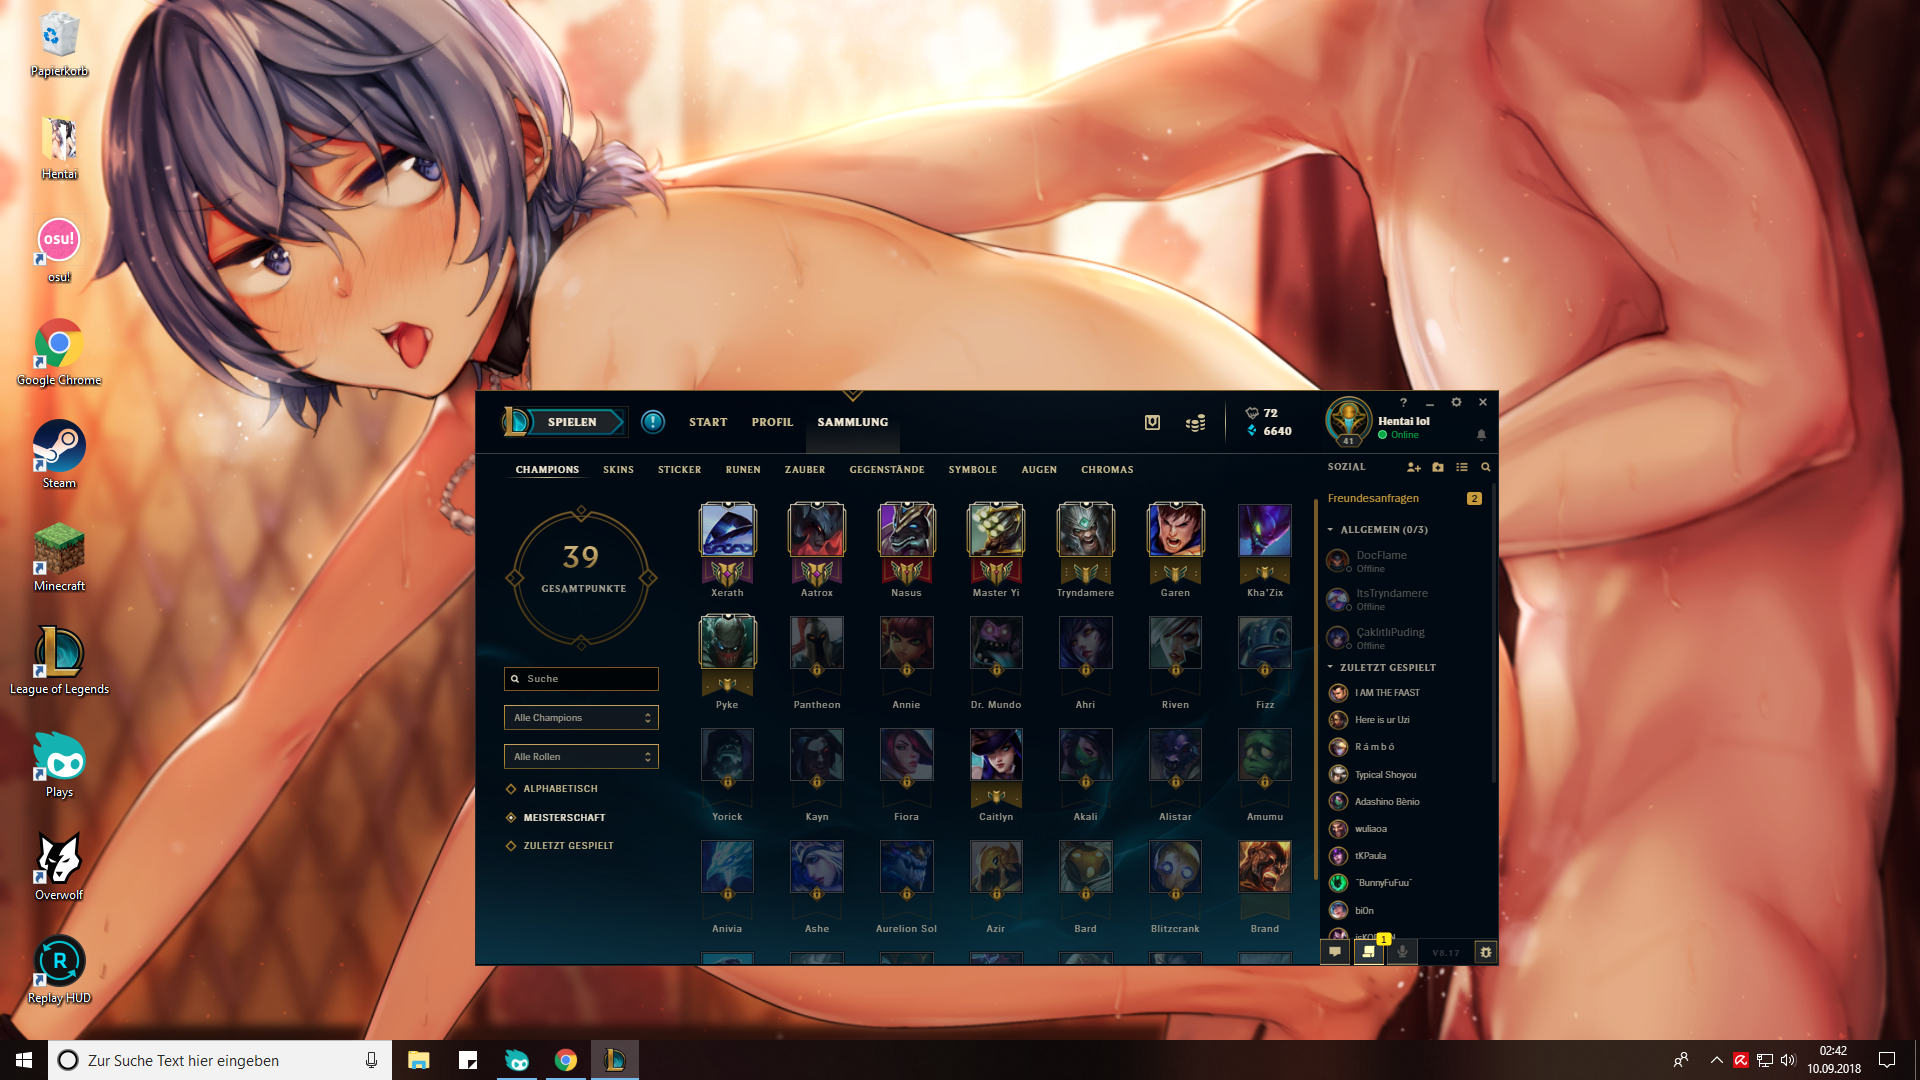Go to the START page

click(x=708, y=422)
